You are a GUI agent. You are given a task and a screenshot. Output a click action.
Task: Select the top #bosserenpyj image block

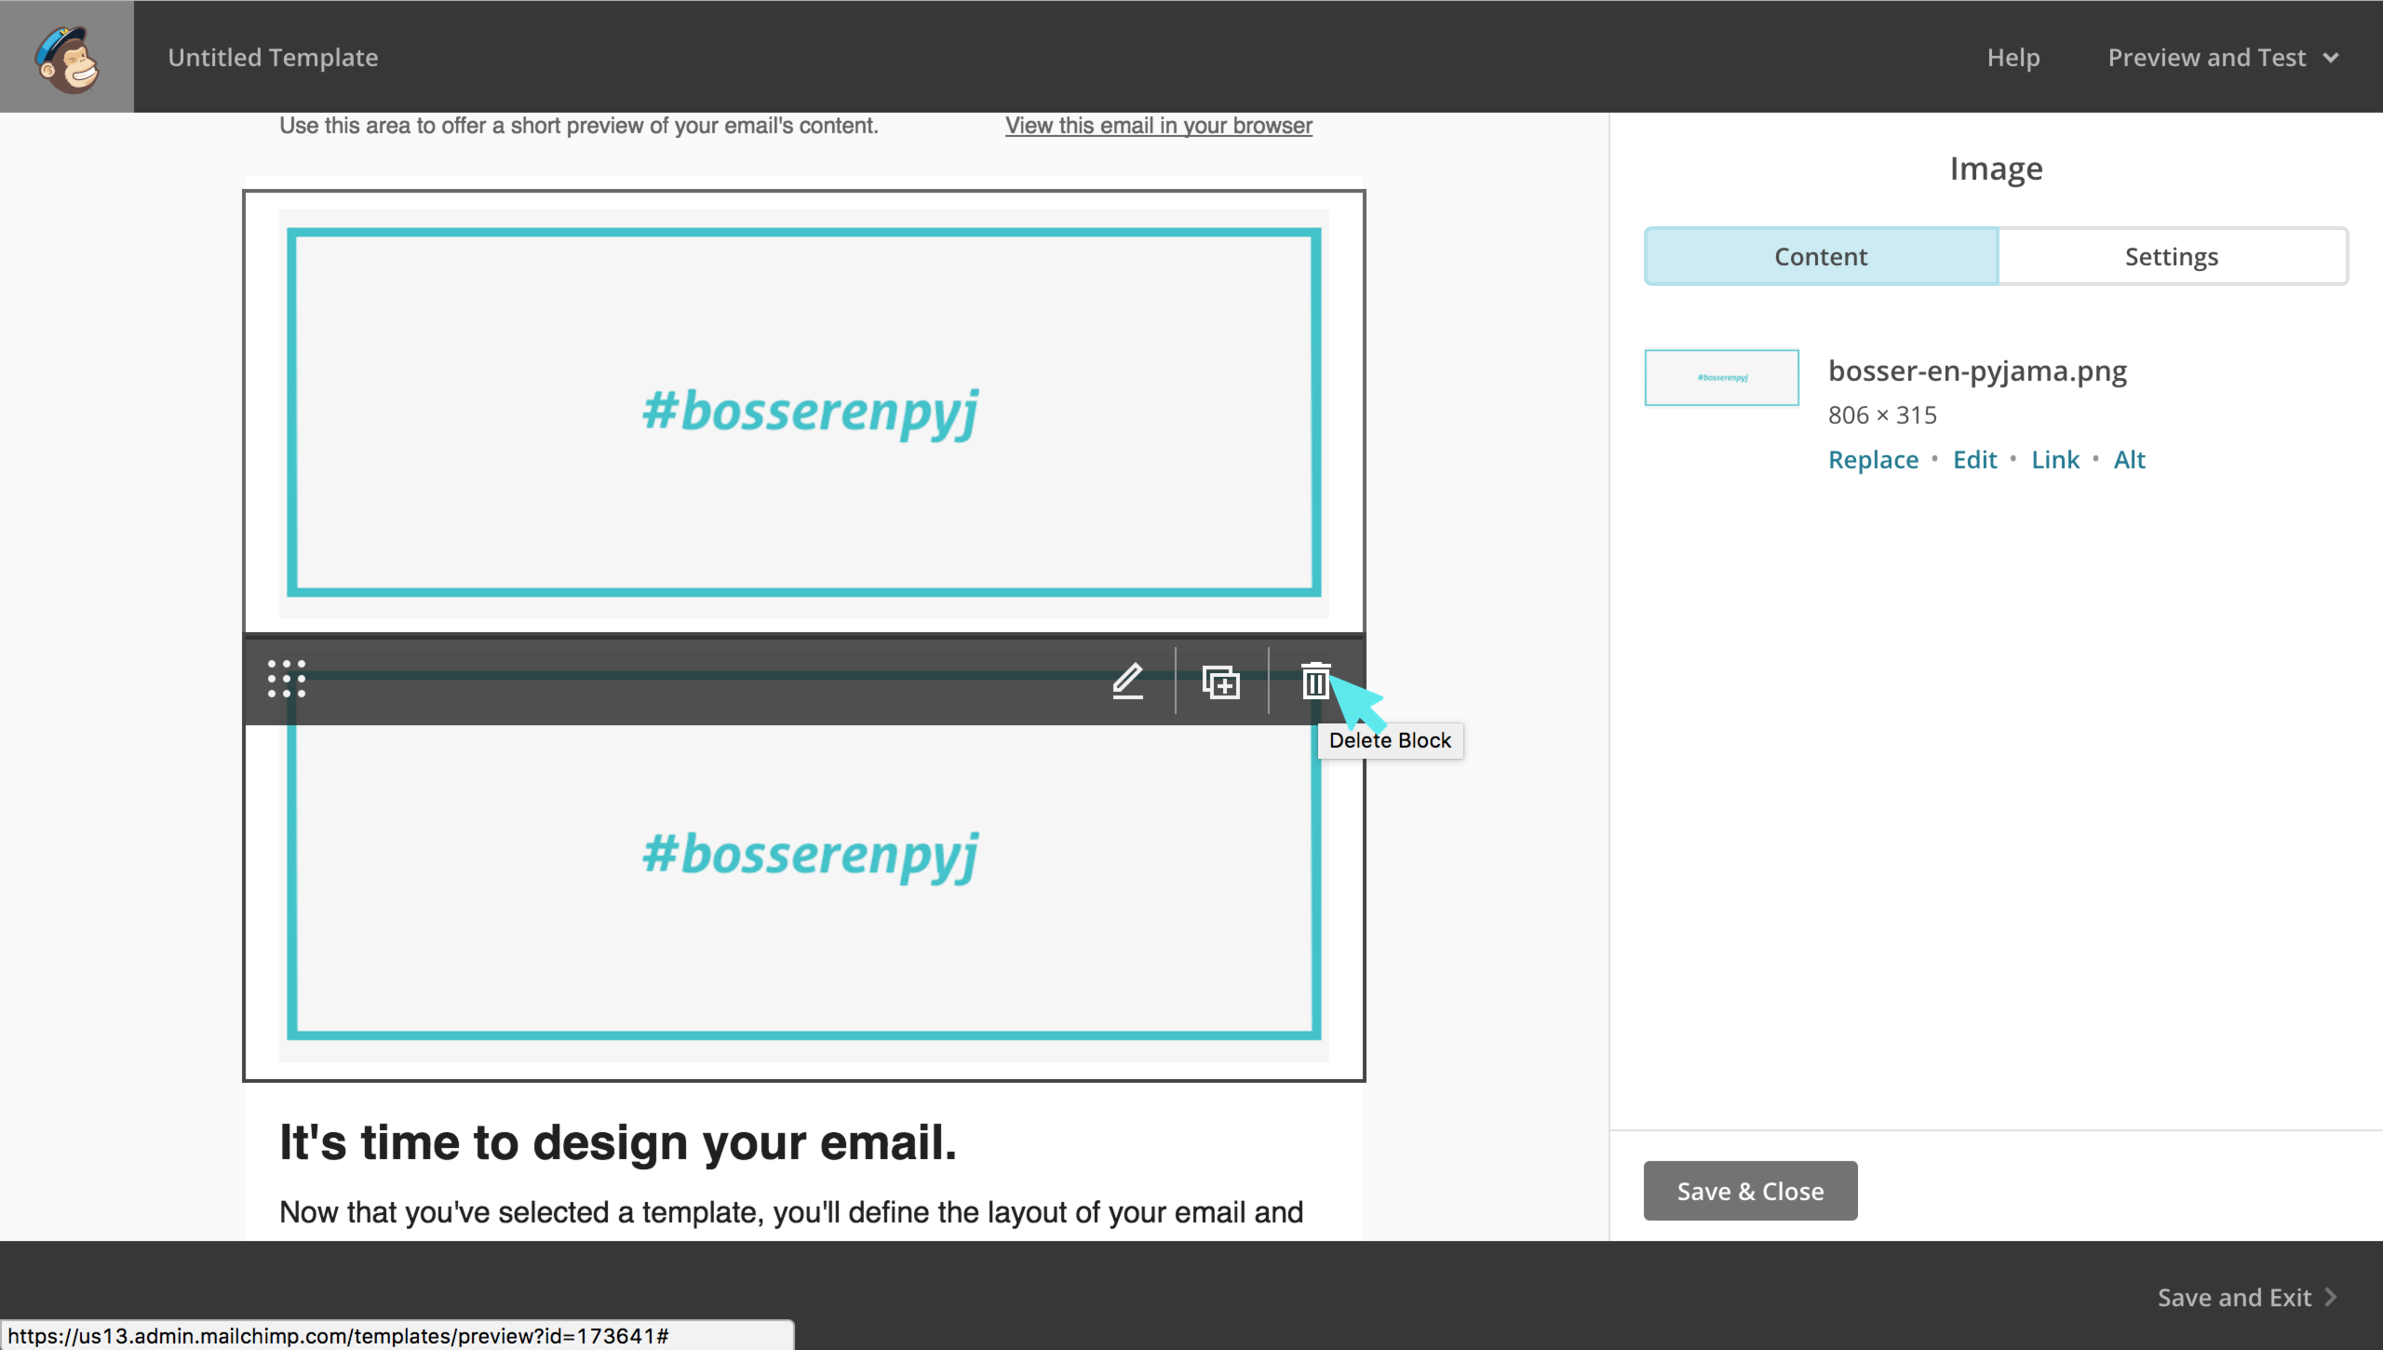pyautogui.click(x=803, y=412)
